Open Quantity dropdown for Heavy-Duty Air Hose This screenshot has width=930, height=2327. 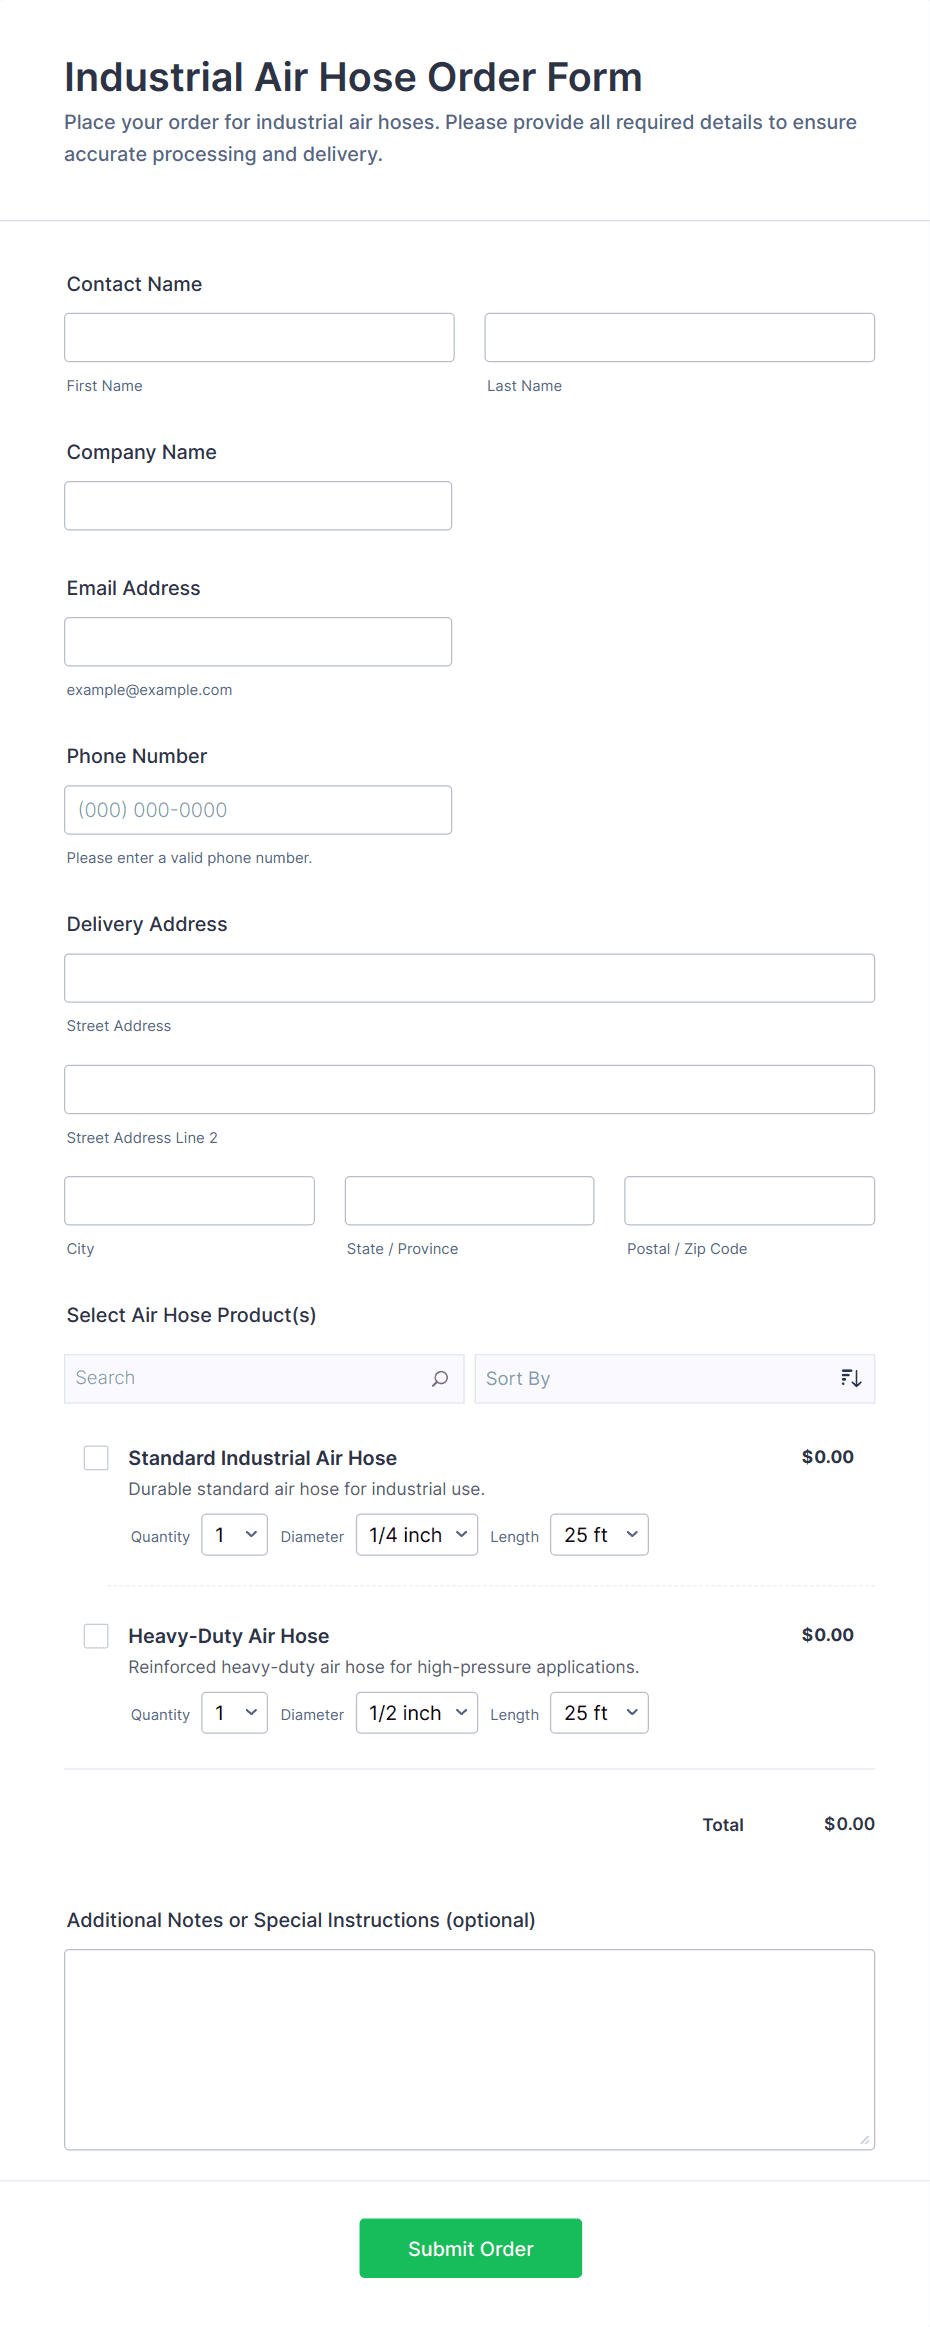point(234,1713)
